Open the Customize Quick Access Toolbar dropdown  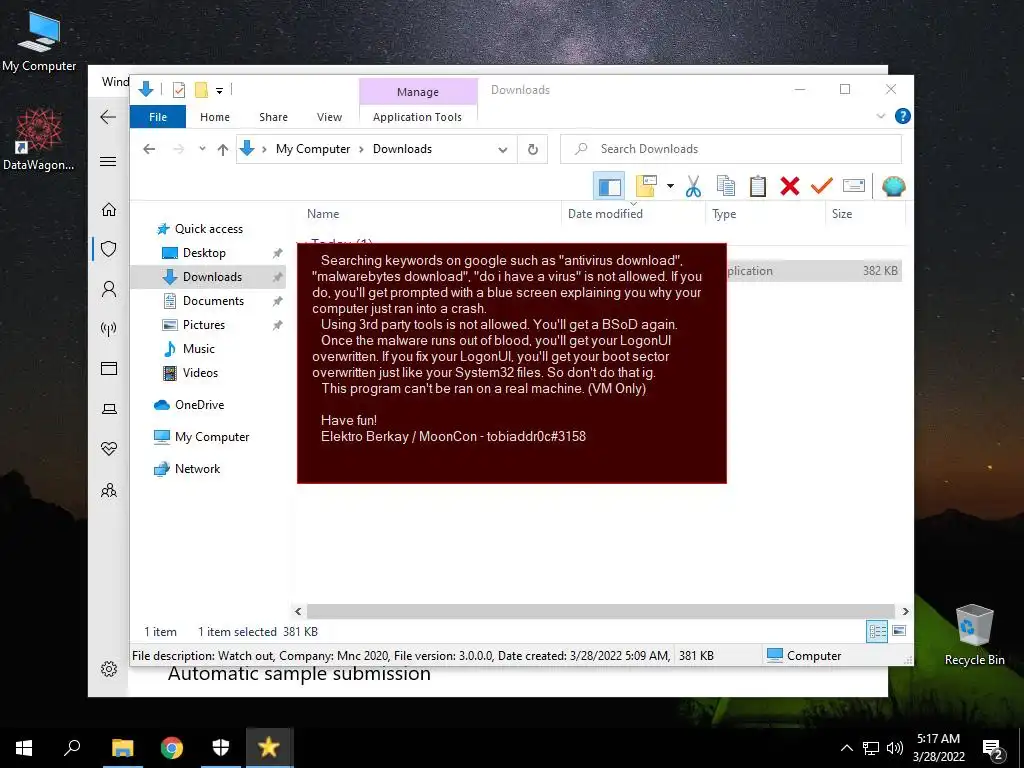point(219,91)
